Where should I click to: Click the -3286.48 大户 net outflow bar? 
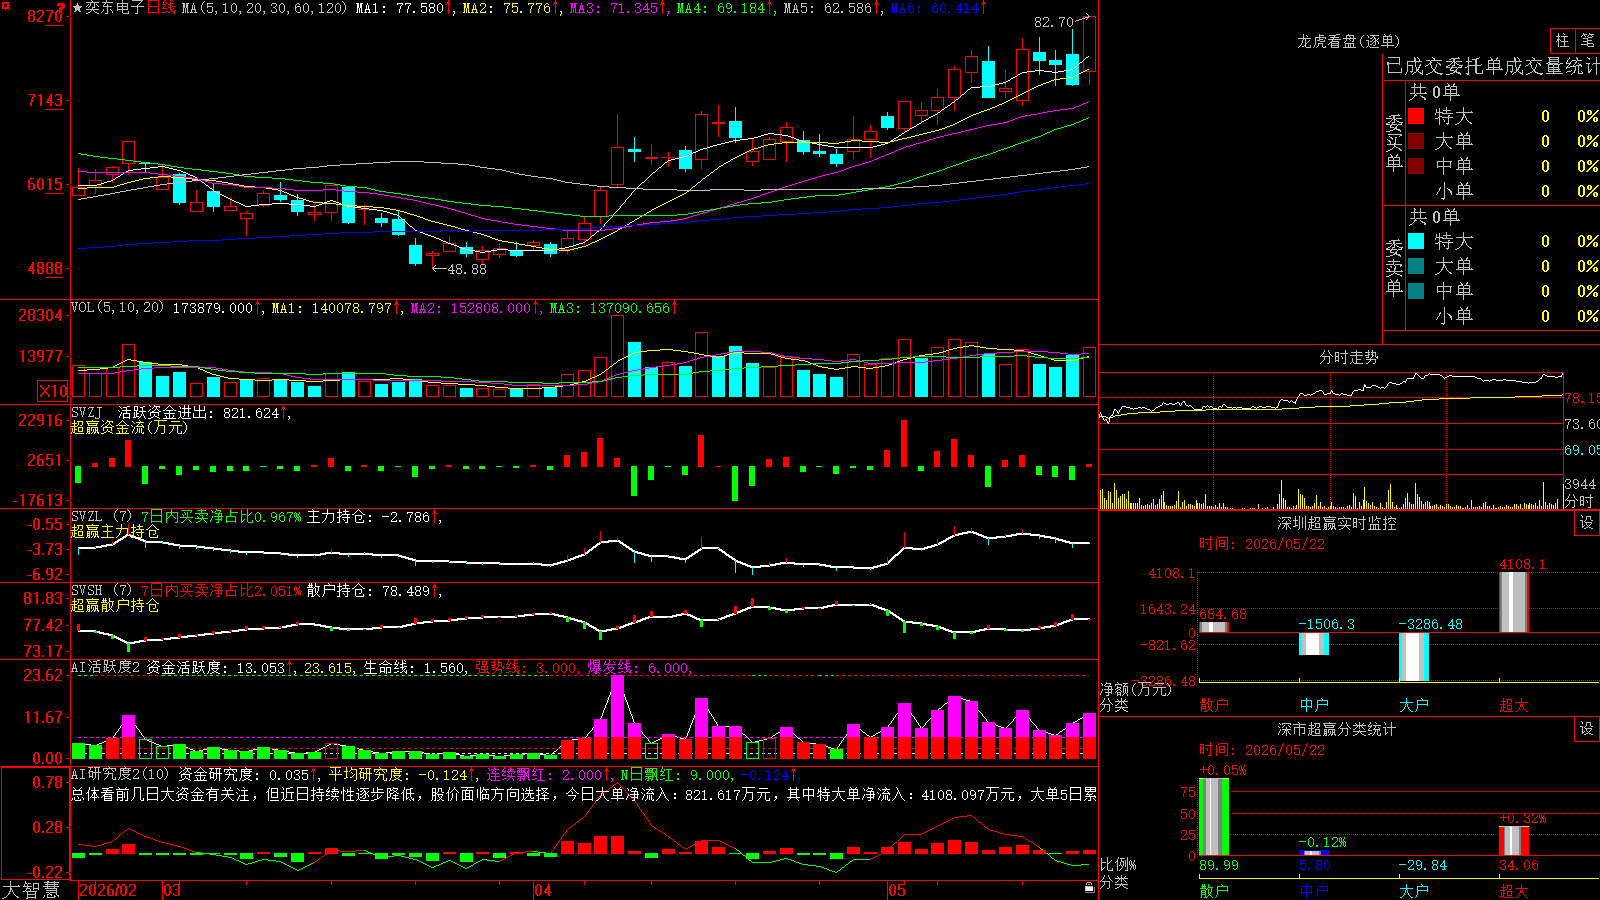[1414, 657]
